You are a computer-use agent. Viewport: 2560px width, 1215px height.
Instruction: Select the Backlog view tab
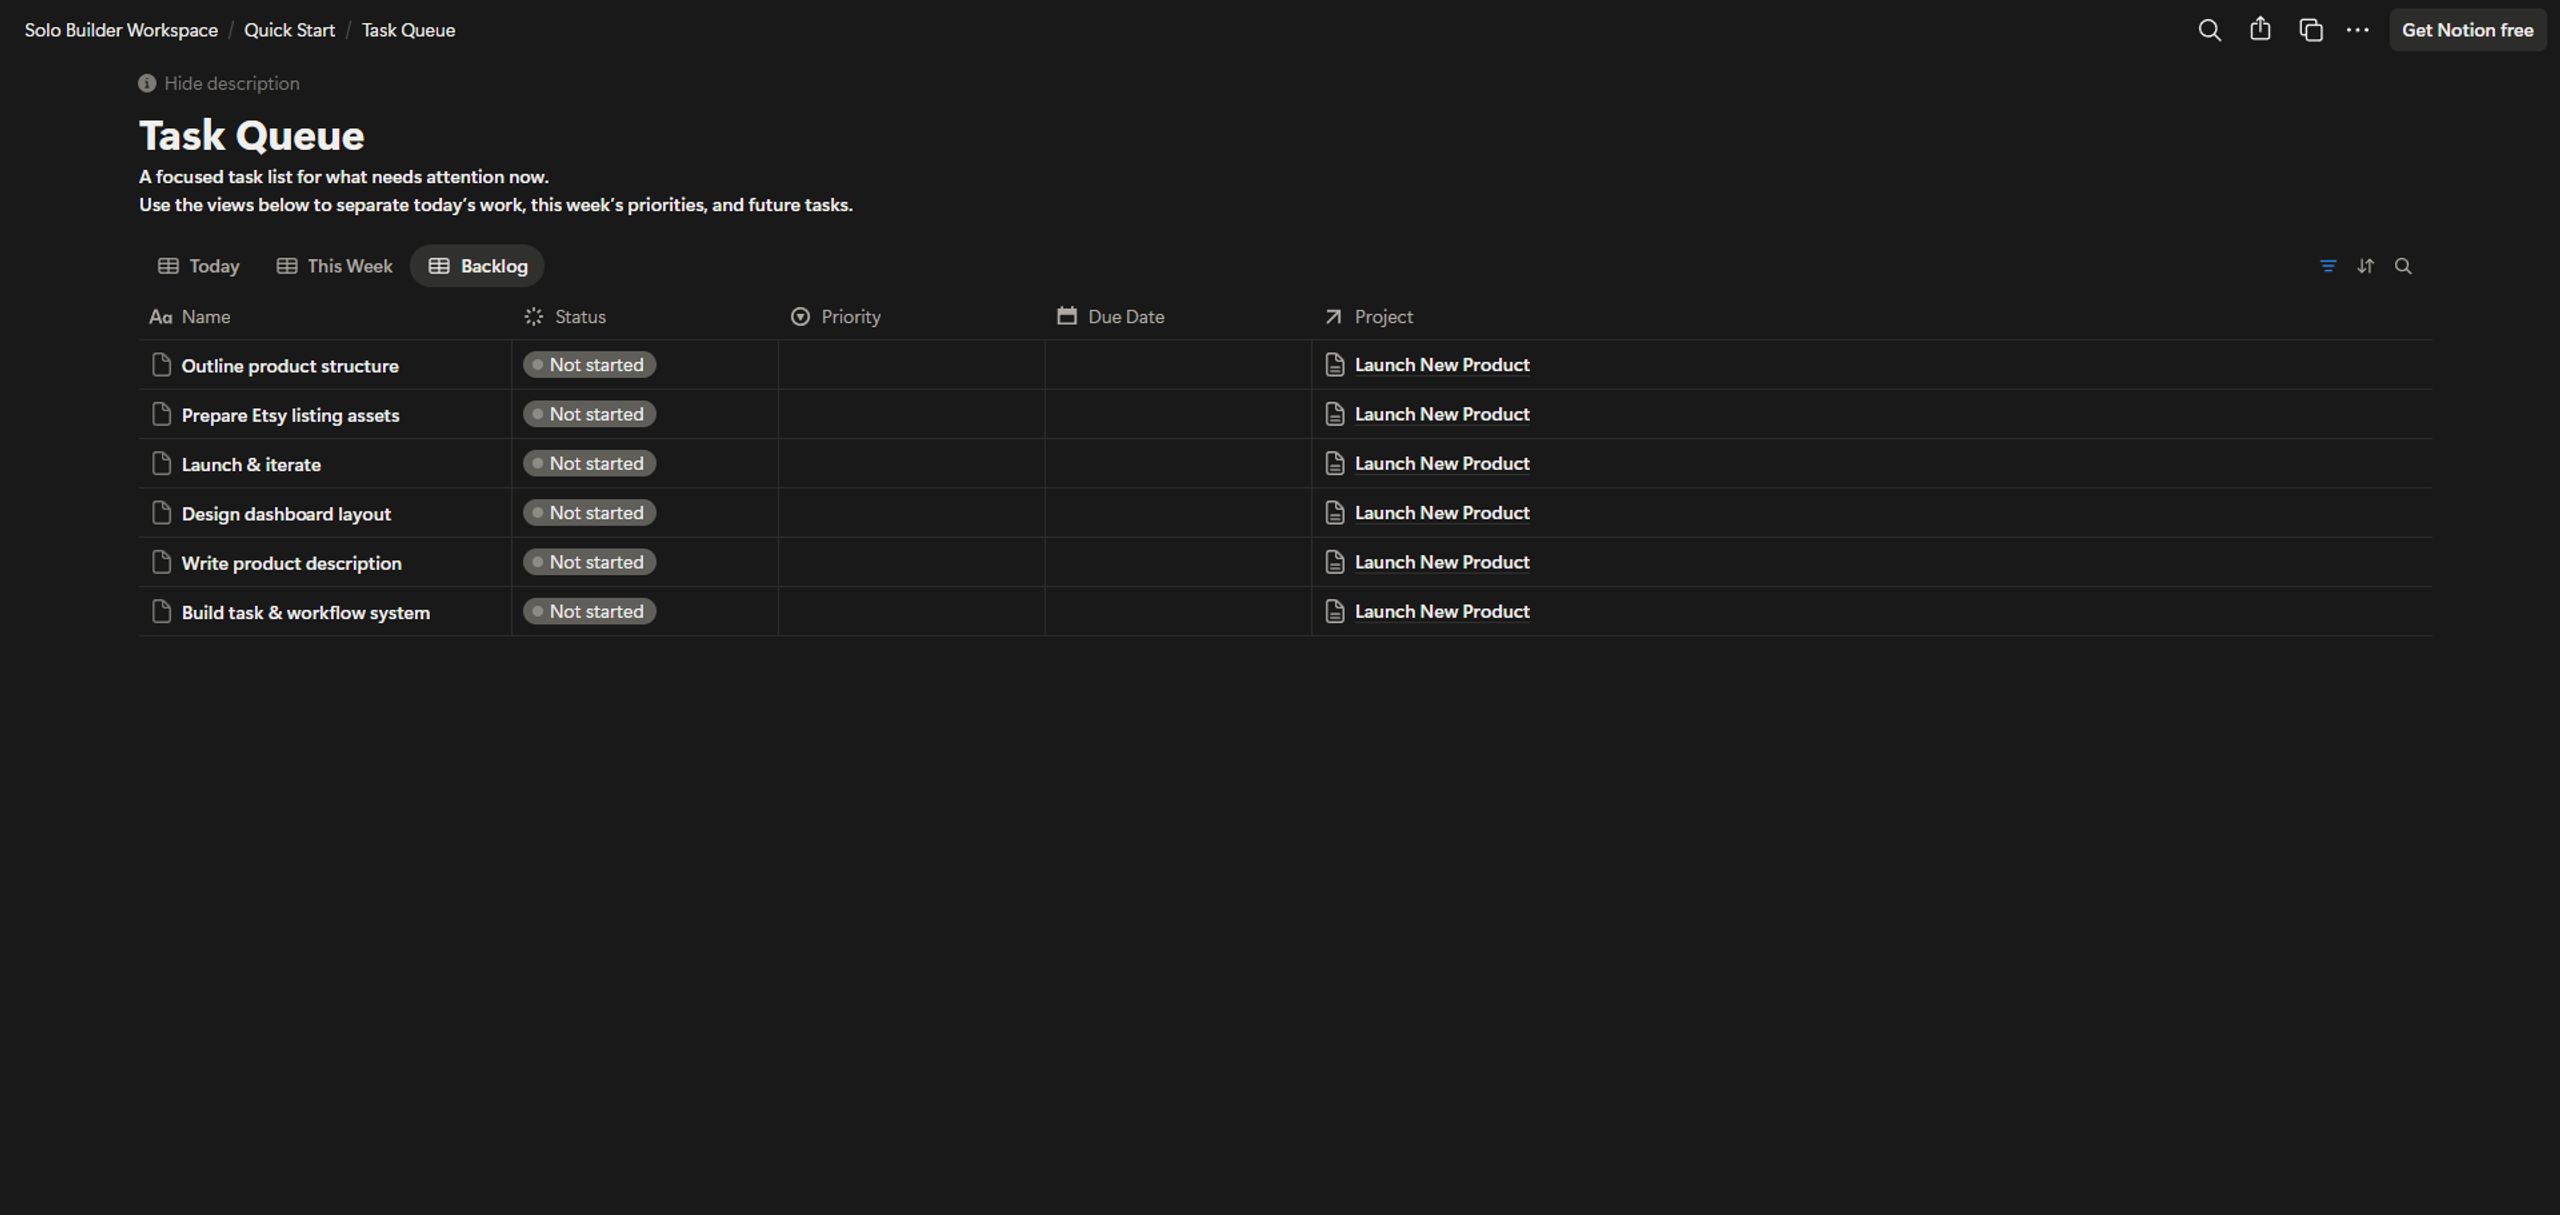click(477, 266)
